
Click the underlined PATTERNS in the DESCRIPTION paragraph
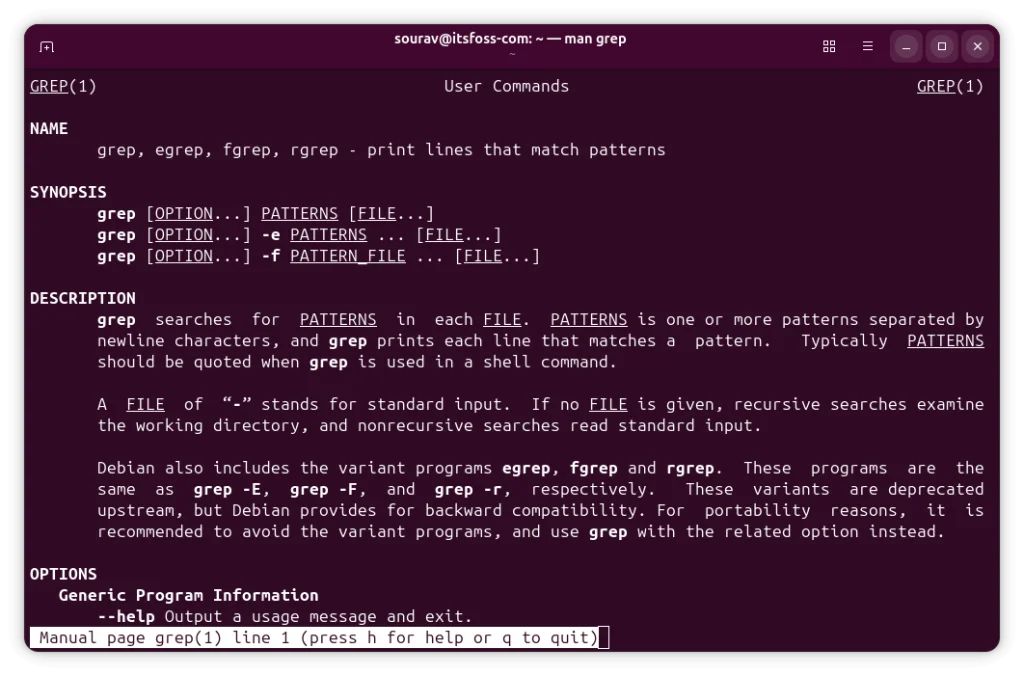point(338,319)
